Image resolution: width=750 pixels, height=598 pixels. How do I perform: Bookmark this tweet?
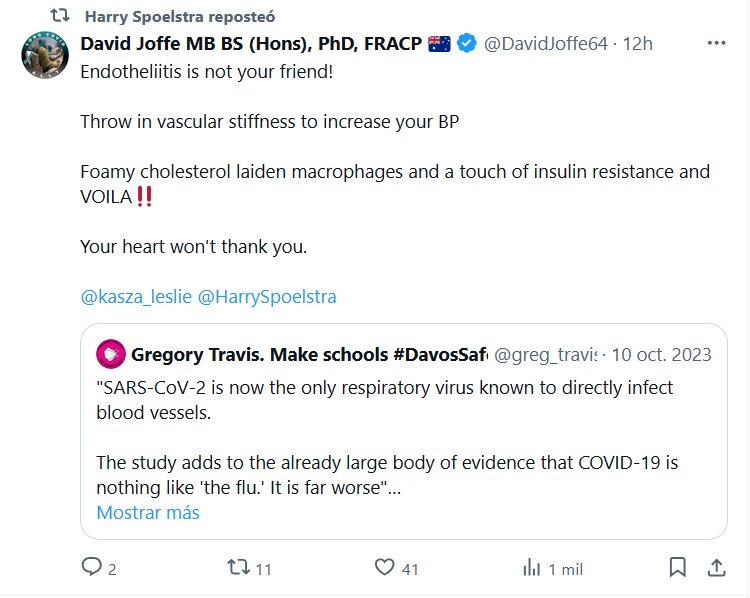[677, 567]
